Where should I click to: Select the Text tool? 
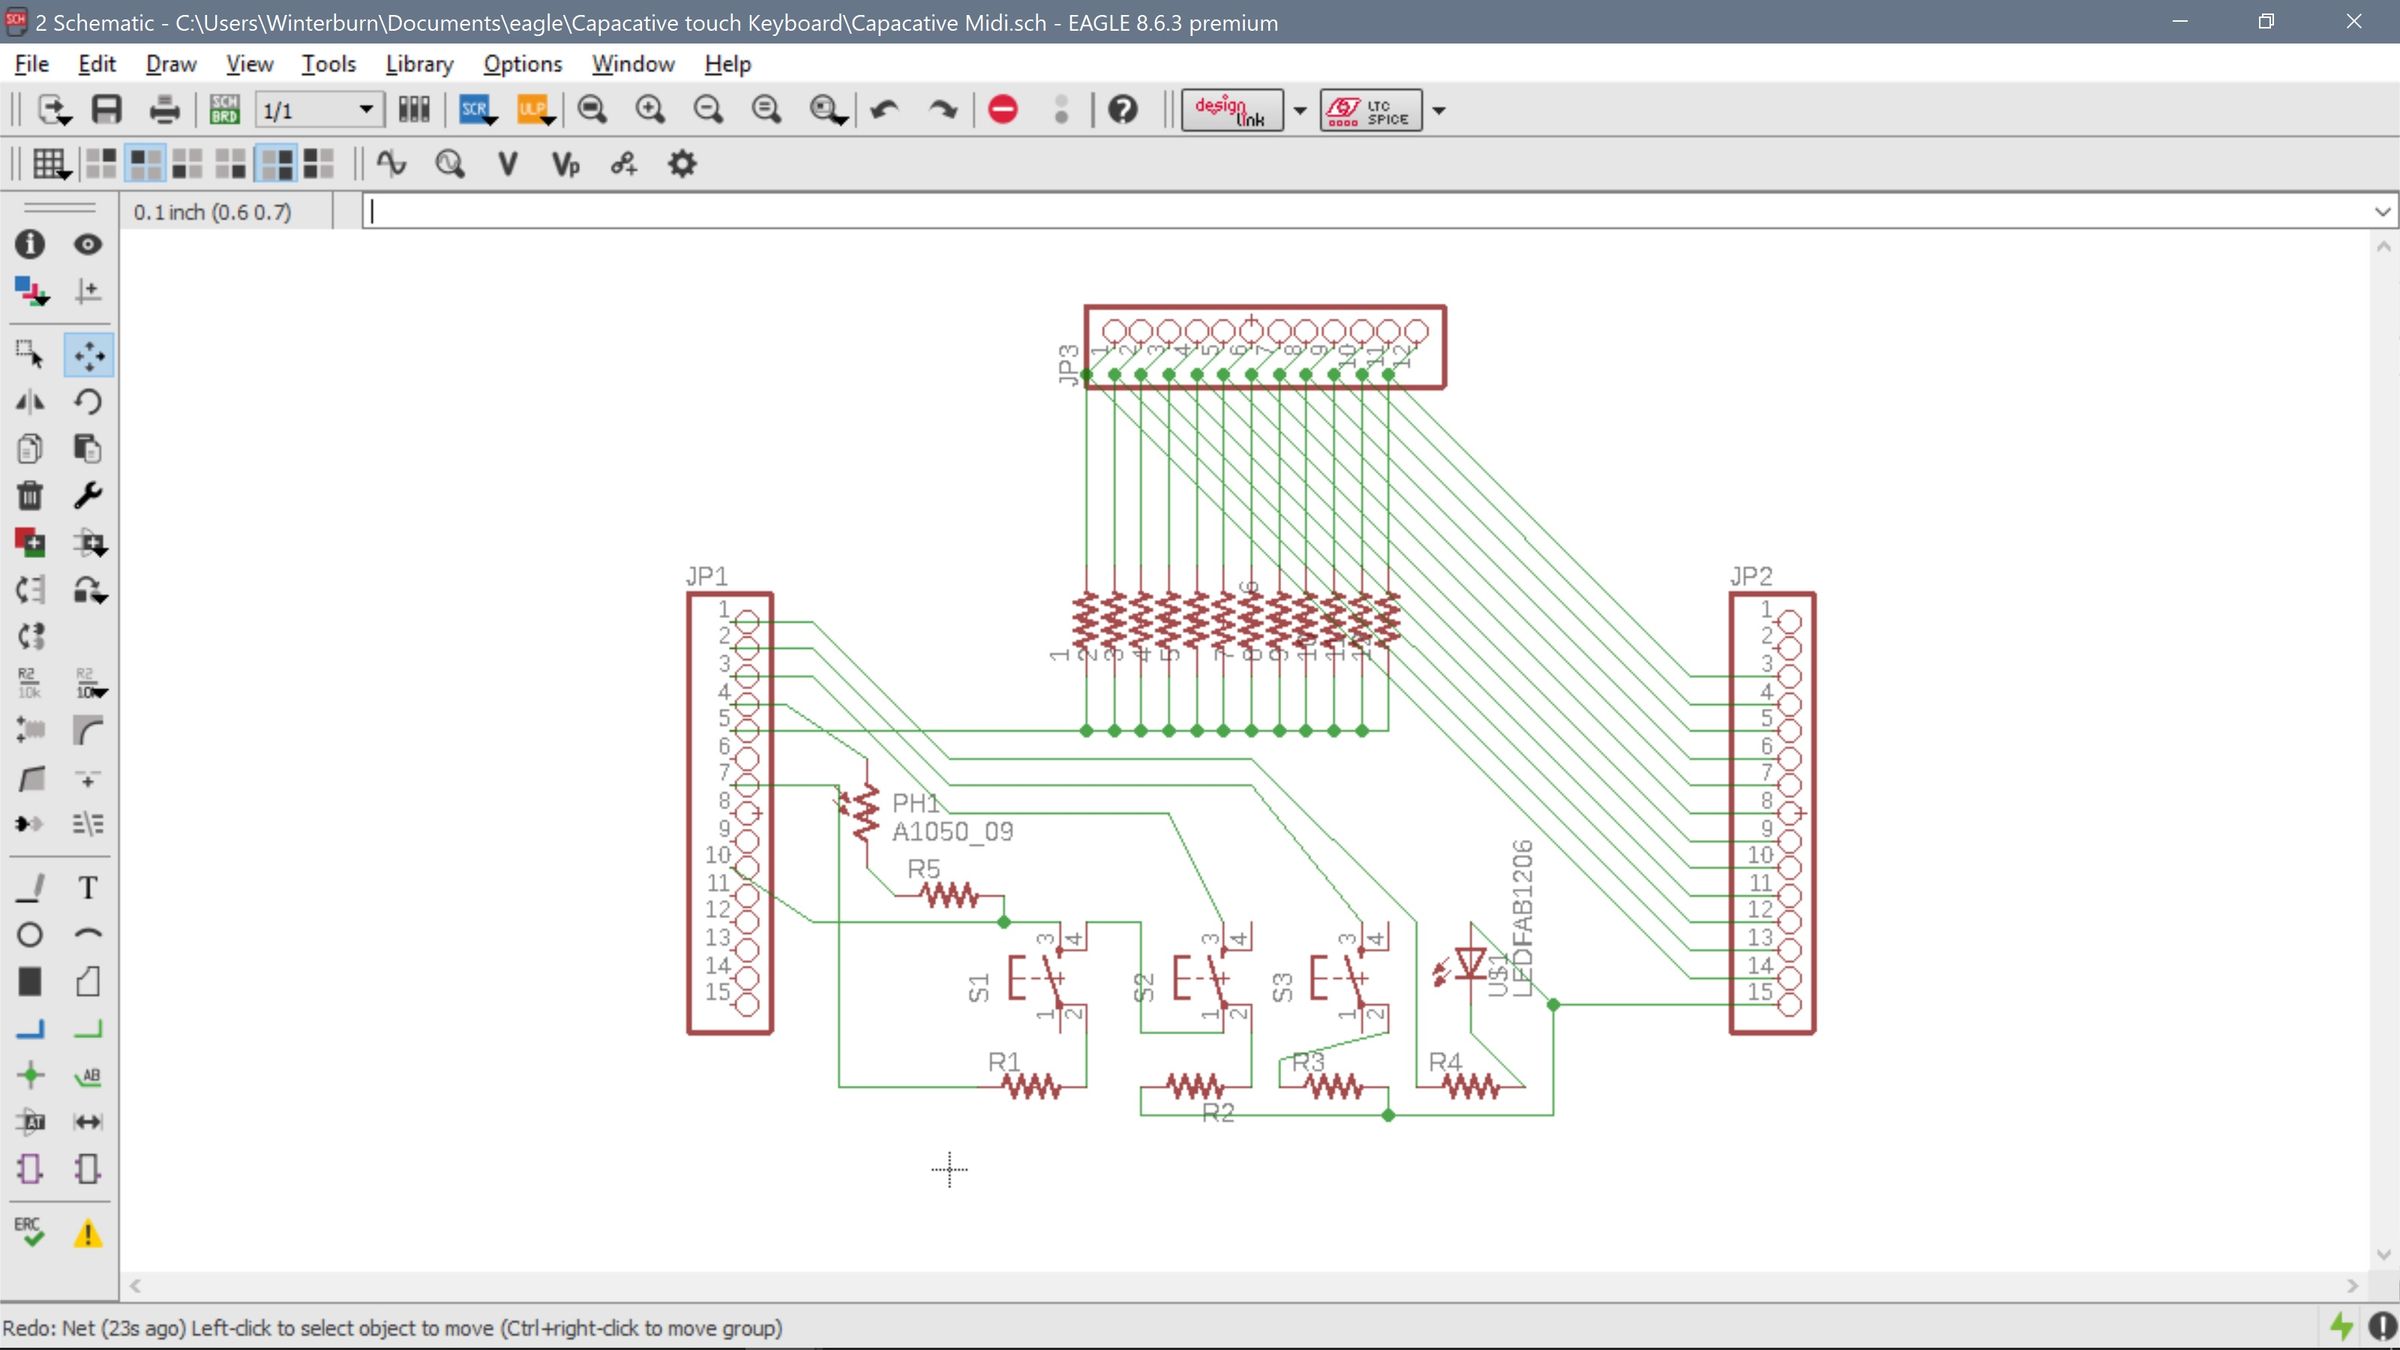pyautogui.click(x=88, y=887)
